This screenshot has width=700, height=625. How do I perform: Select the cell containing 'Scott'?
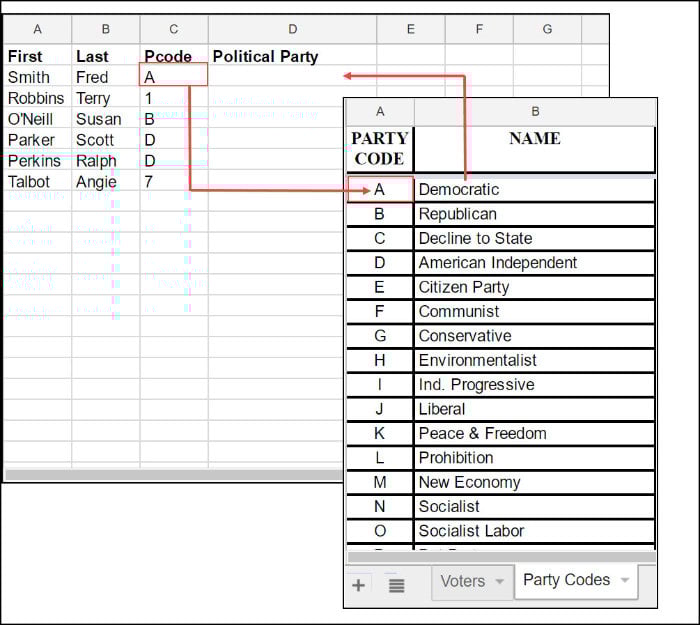pyautogui.click(x=106, y=140)
